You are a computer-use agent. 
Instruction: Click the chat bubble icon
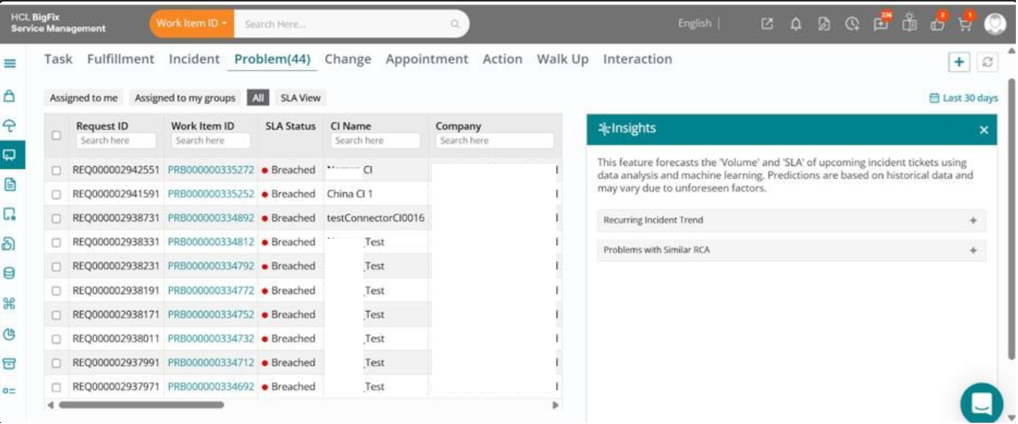pyautogui.click(x=982, y=403)
